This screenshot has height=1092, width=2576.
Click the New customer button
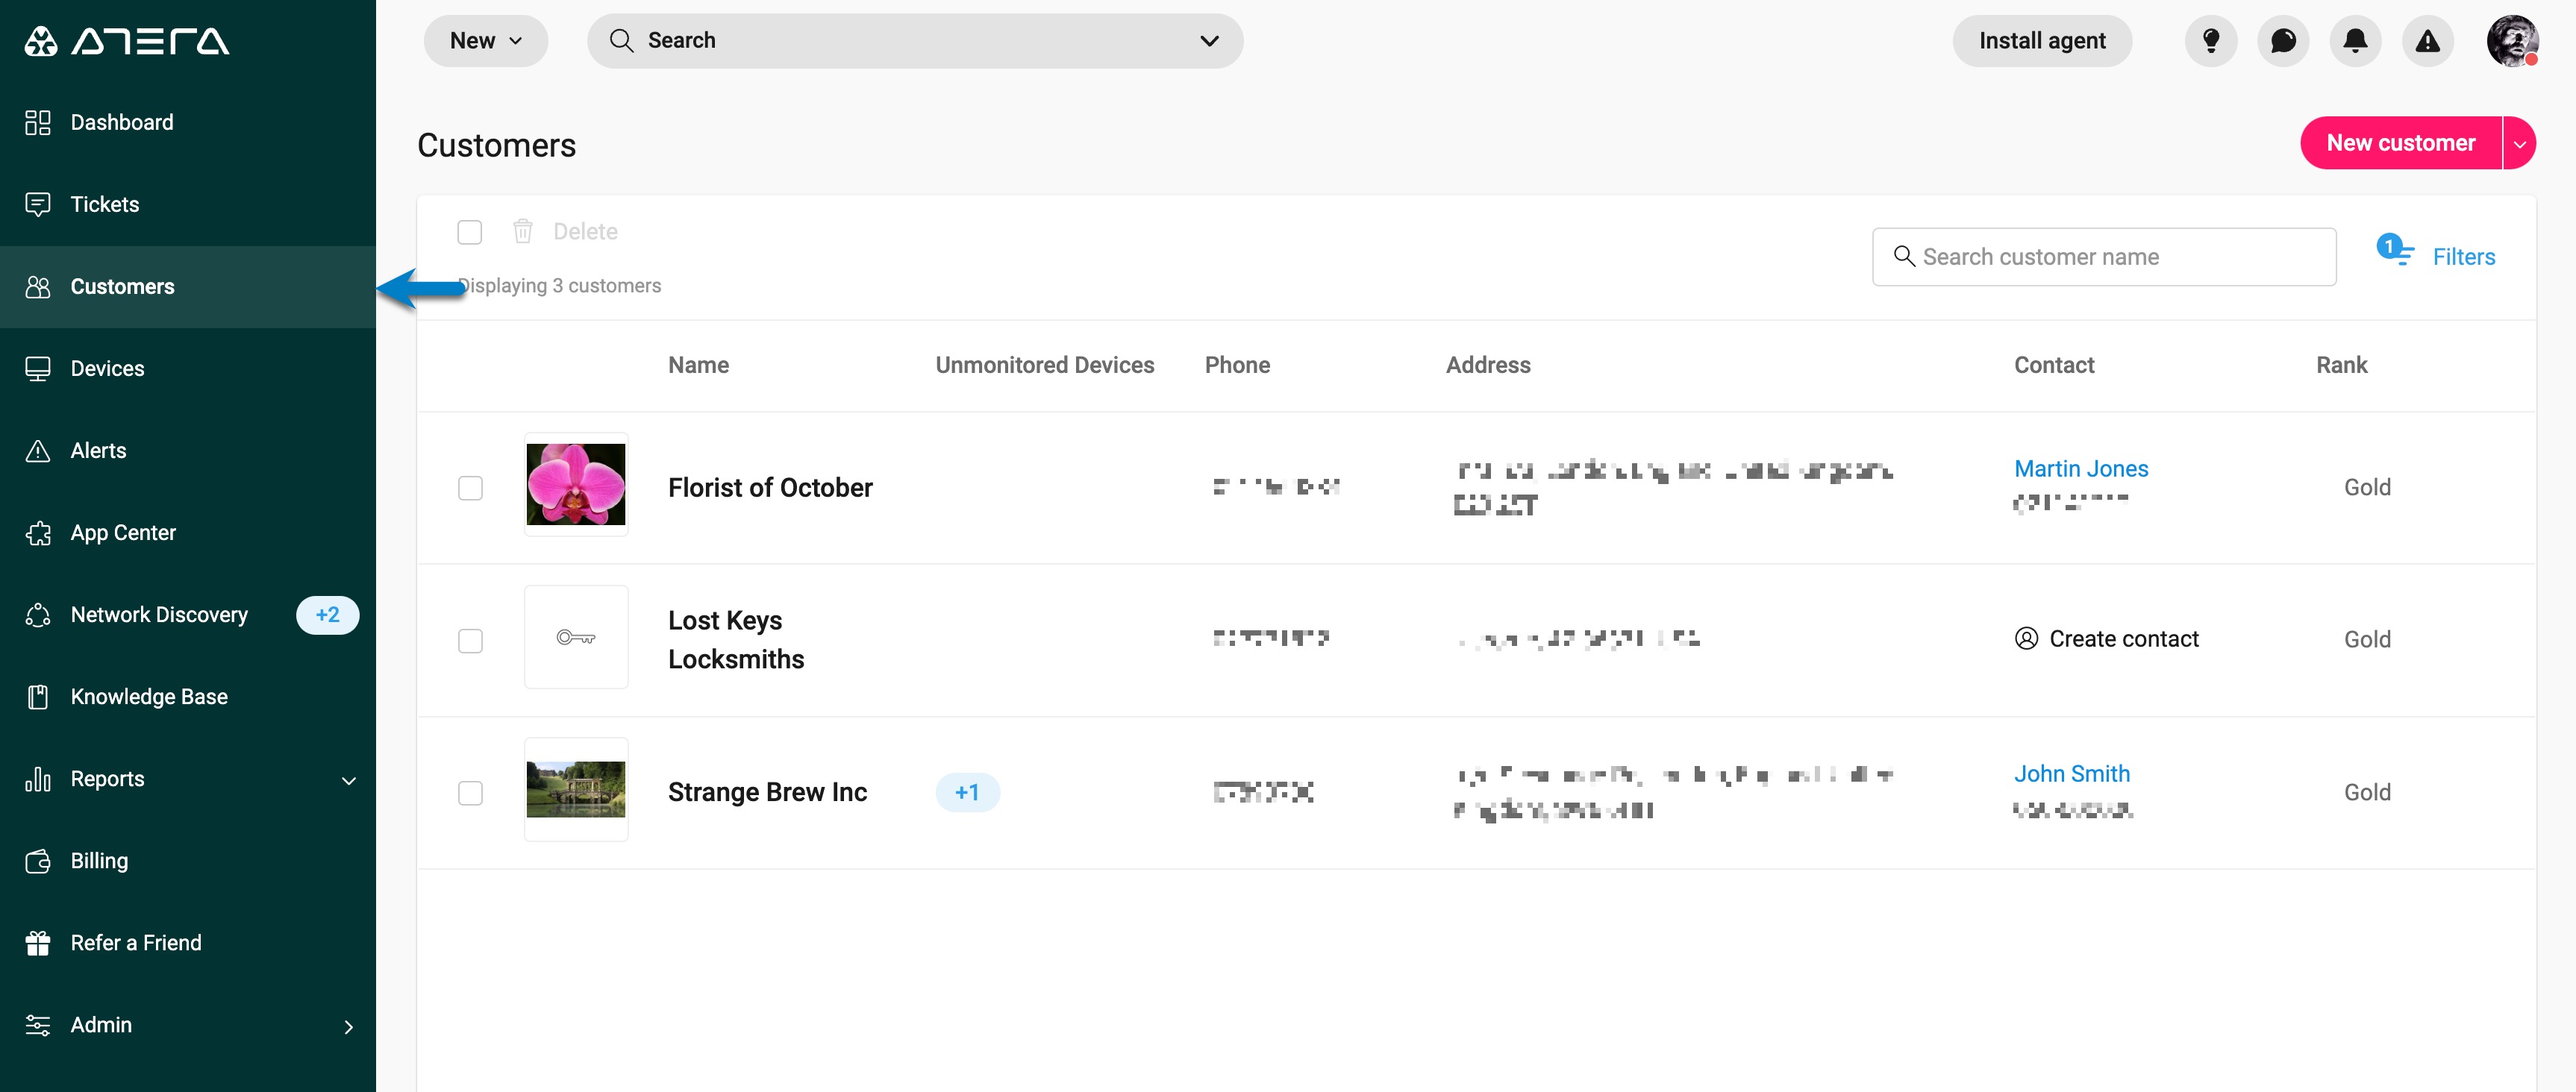pos(2401,143)
